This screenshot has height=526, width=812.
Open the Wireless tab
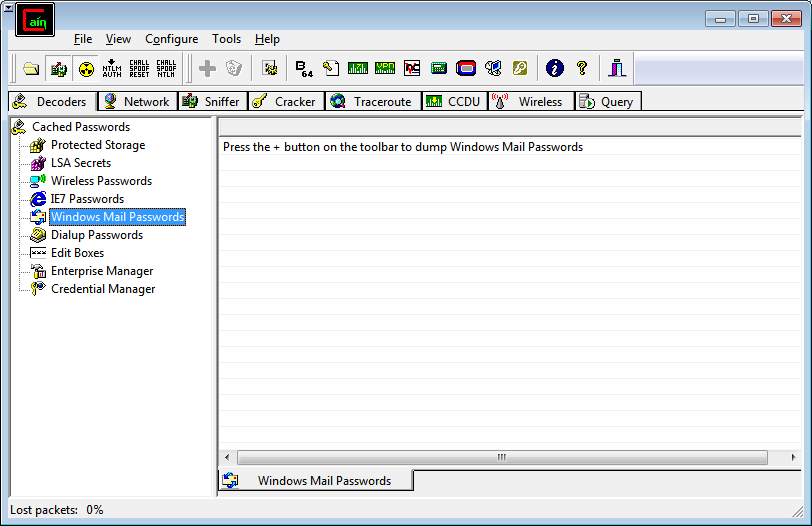click(530, 101)
